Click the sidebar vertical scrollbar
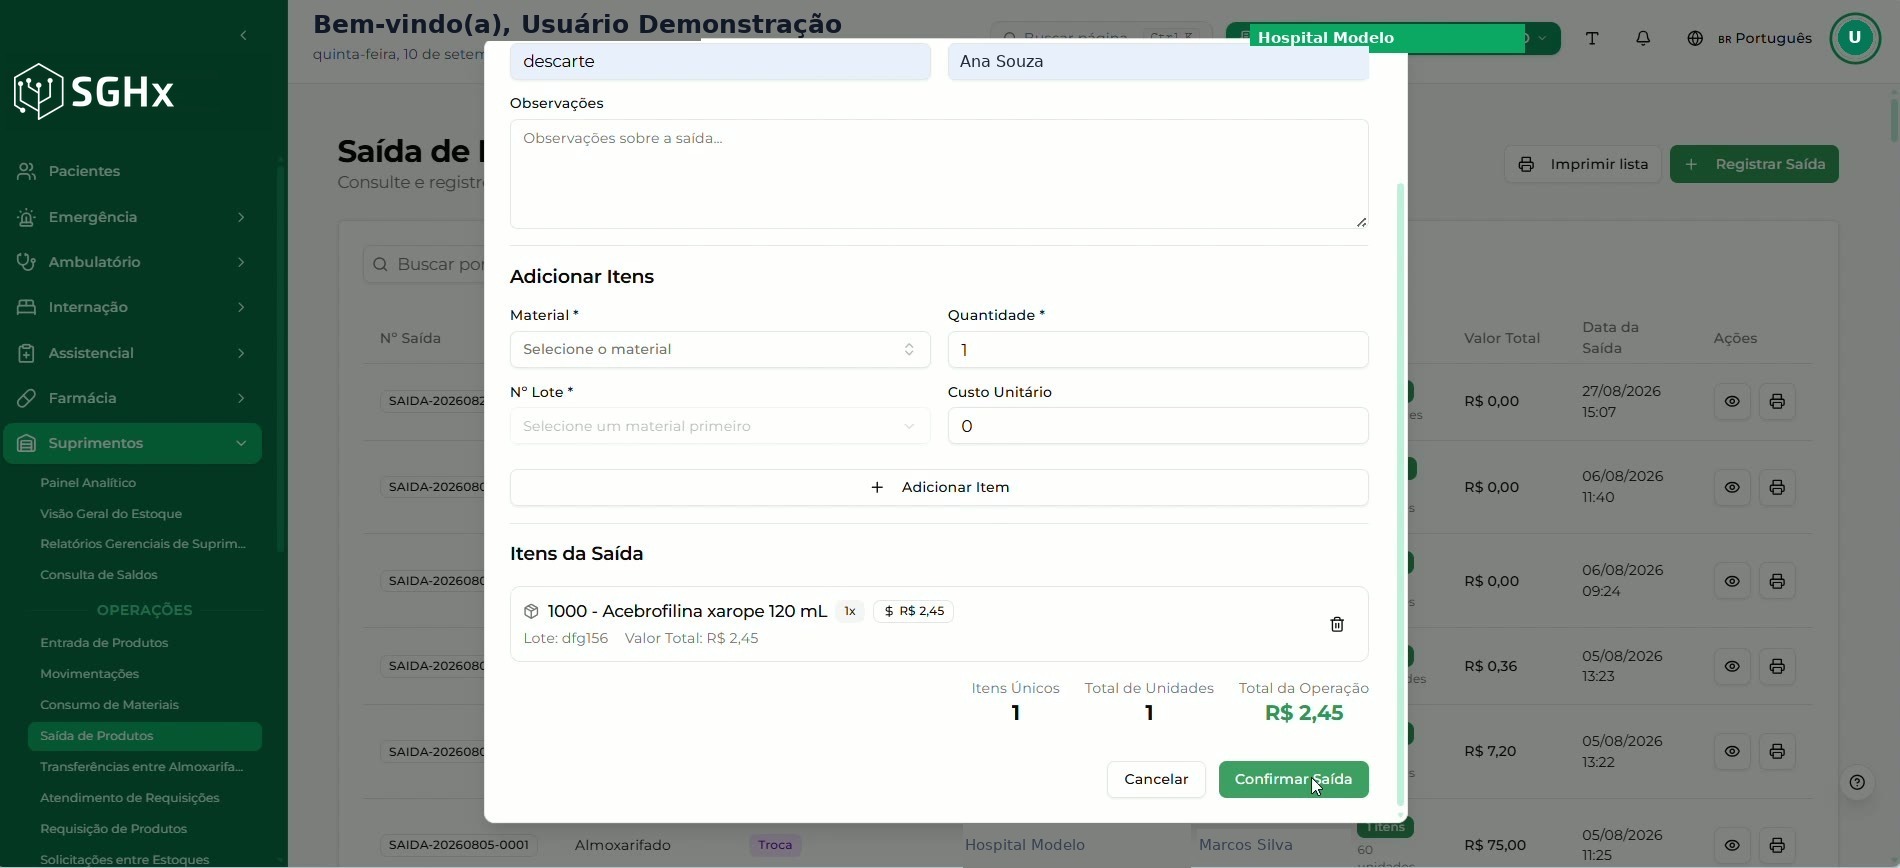This screenshot has width=1900, height=868. tap(281, 358)
